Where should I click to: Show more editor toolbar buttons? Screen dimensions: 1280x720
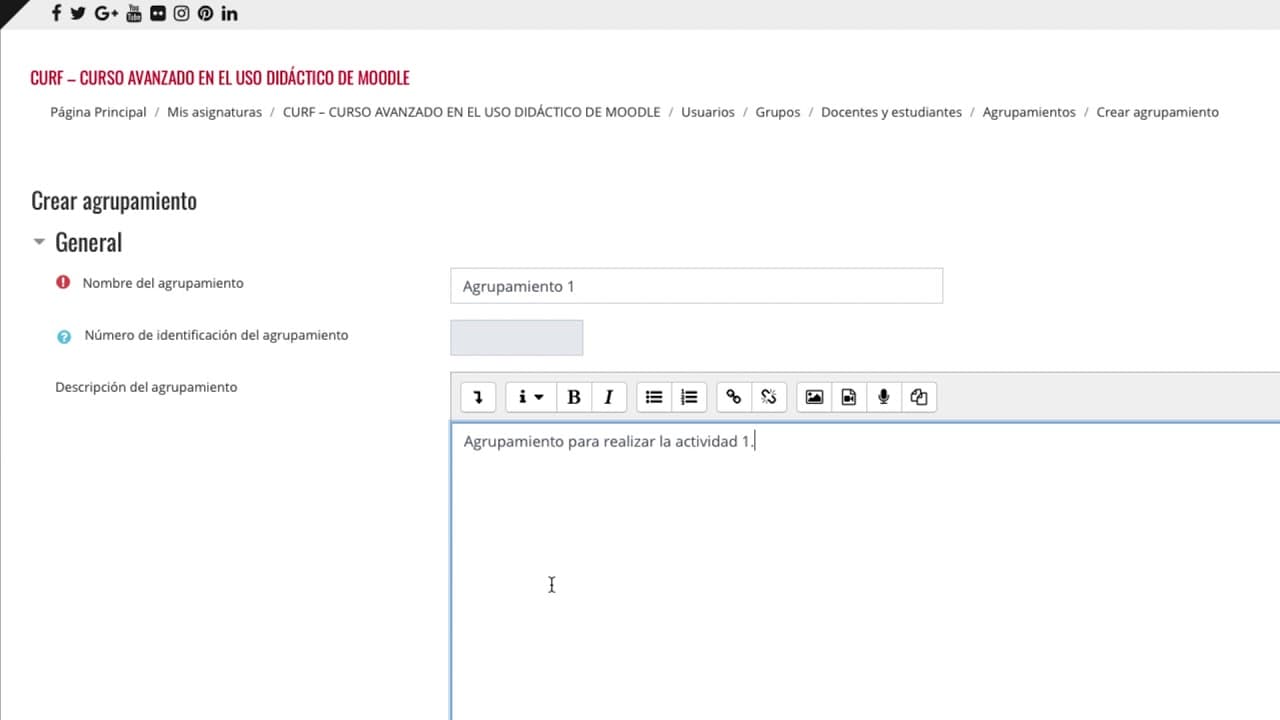(x=478, y=397)
